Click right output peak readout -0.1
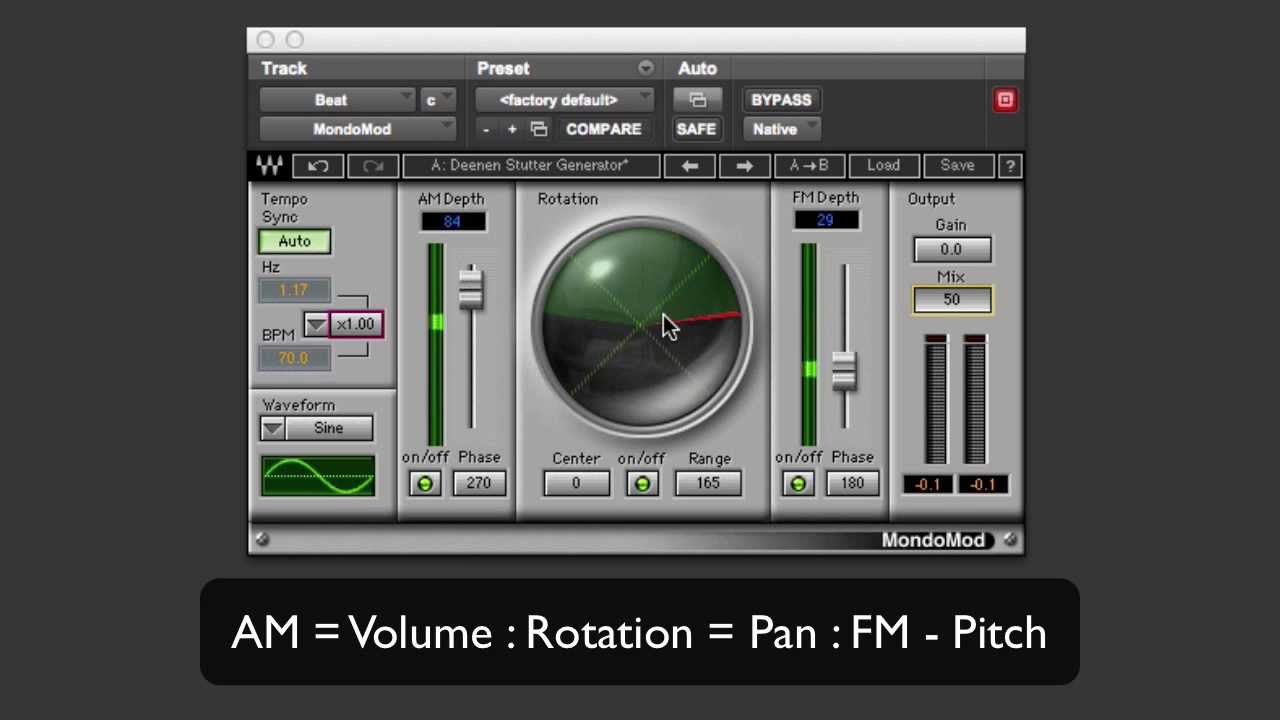 (x=983, y=485)
